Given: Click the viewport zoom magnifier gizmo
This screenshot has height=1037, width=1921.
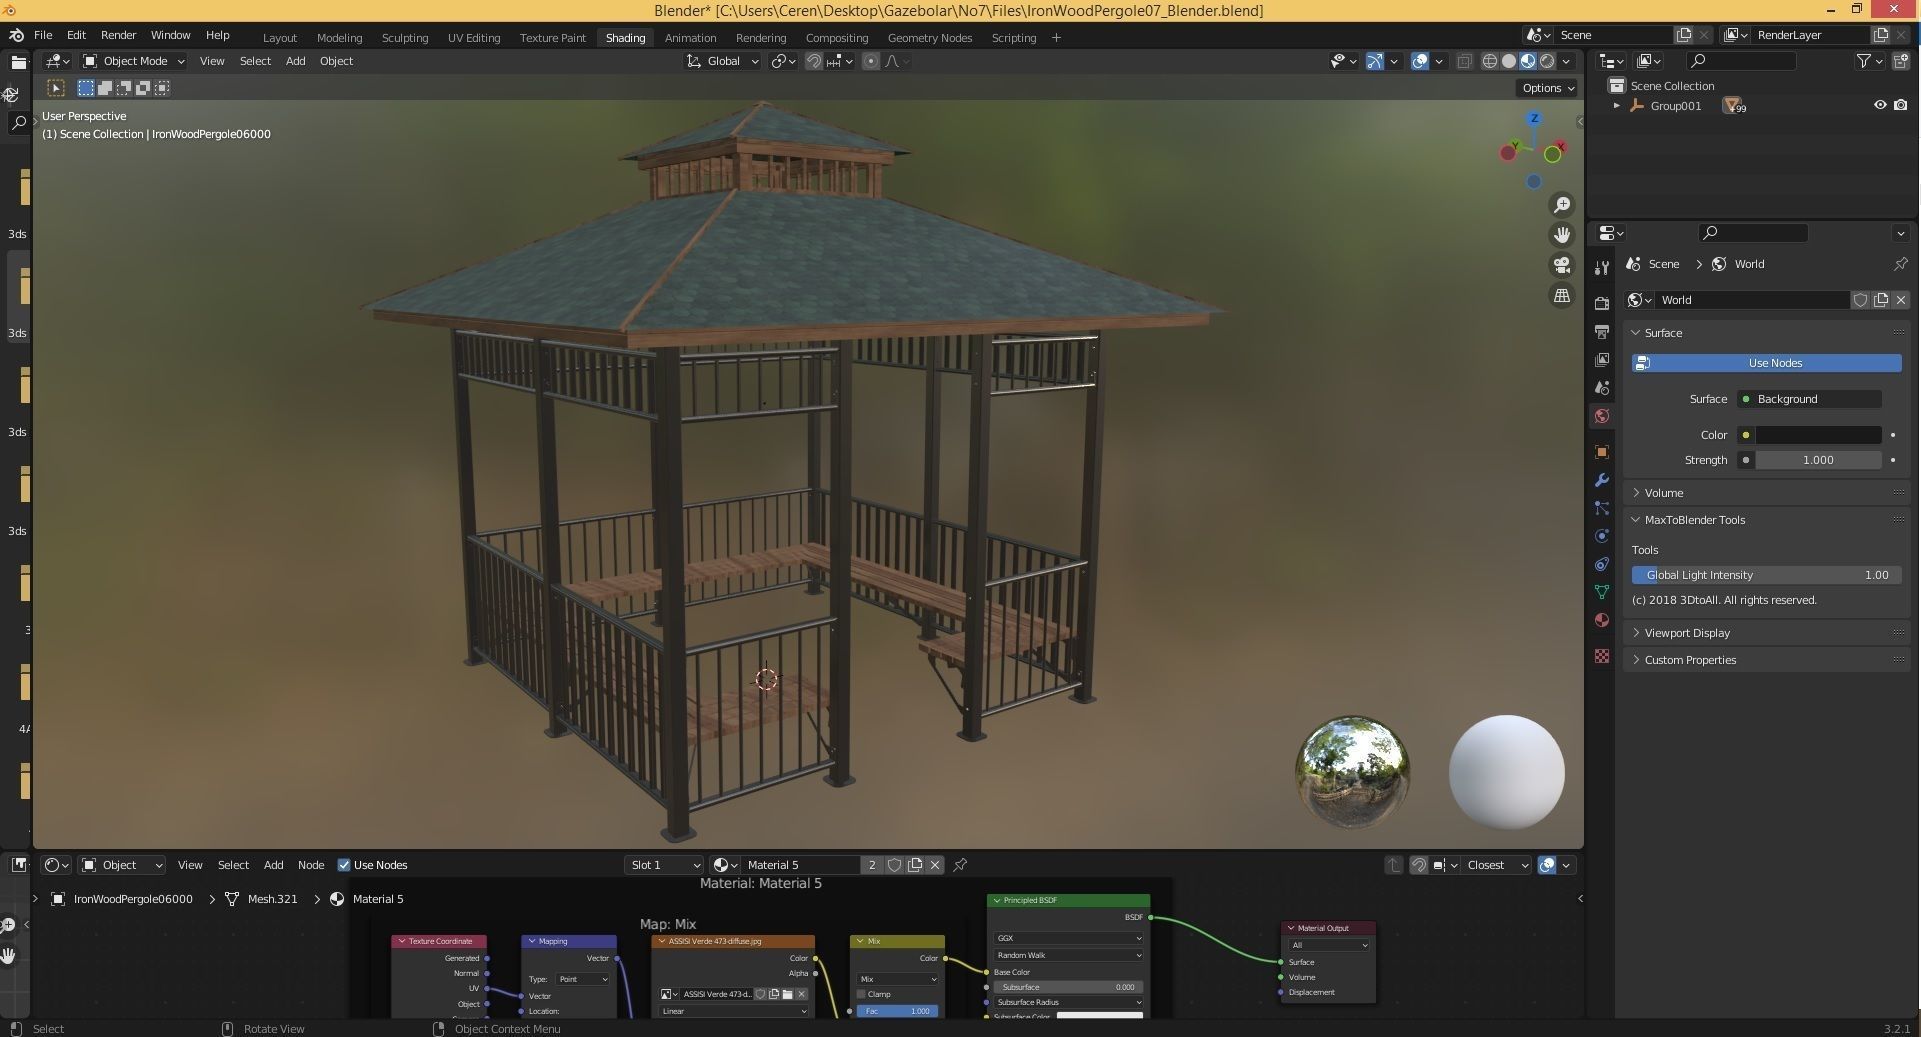Looking at the screenshot, I should [x=1561, y=205].
